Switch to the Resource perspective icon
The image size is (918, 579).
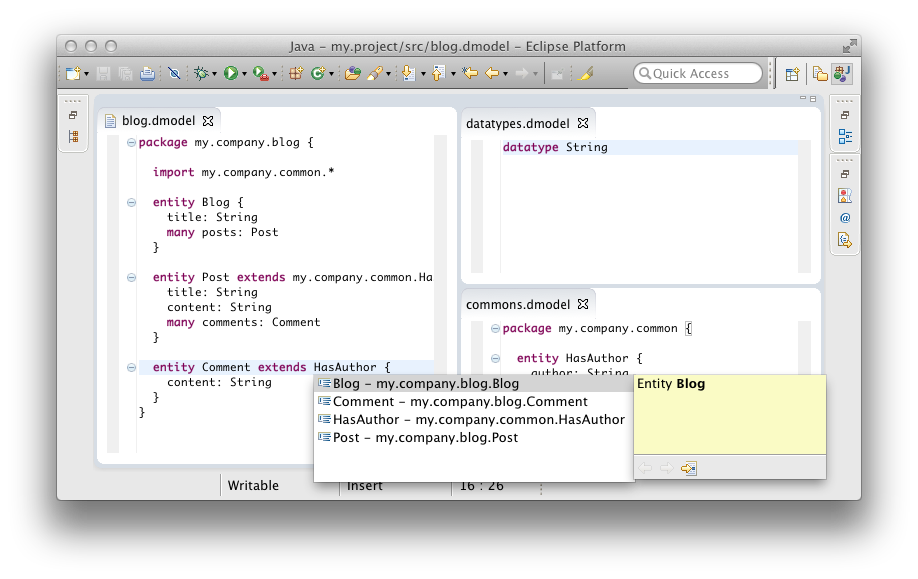(x=820, y=74)
